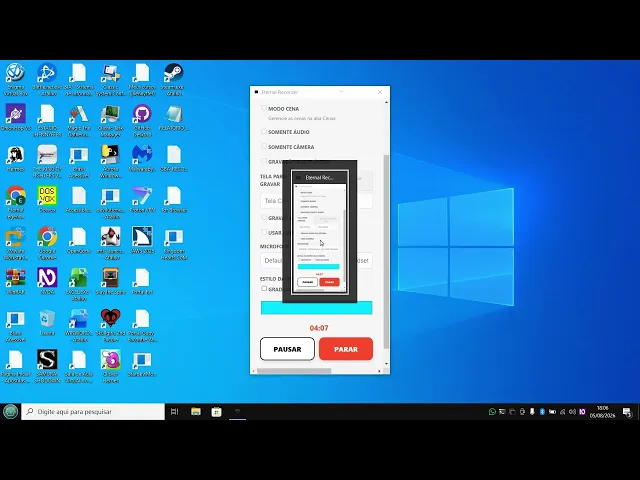The height and width of the screenshot is (480, 640).
Task: Toggle the USAR checkbox in Eternal Recorder
Action: 264,232
